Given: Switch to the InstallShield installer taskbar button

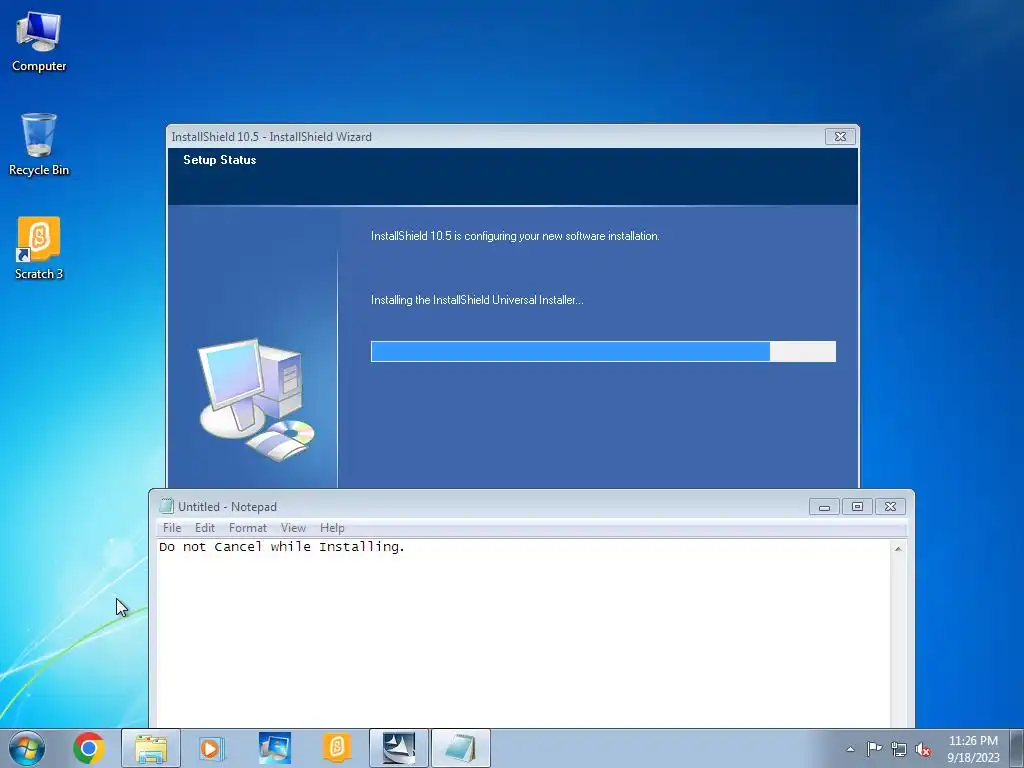Looking at the screenshot, I should (399, 748).
